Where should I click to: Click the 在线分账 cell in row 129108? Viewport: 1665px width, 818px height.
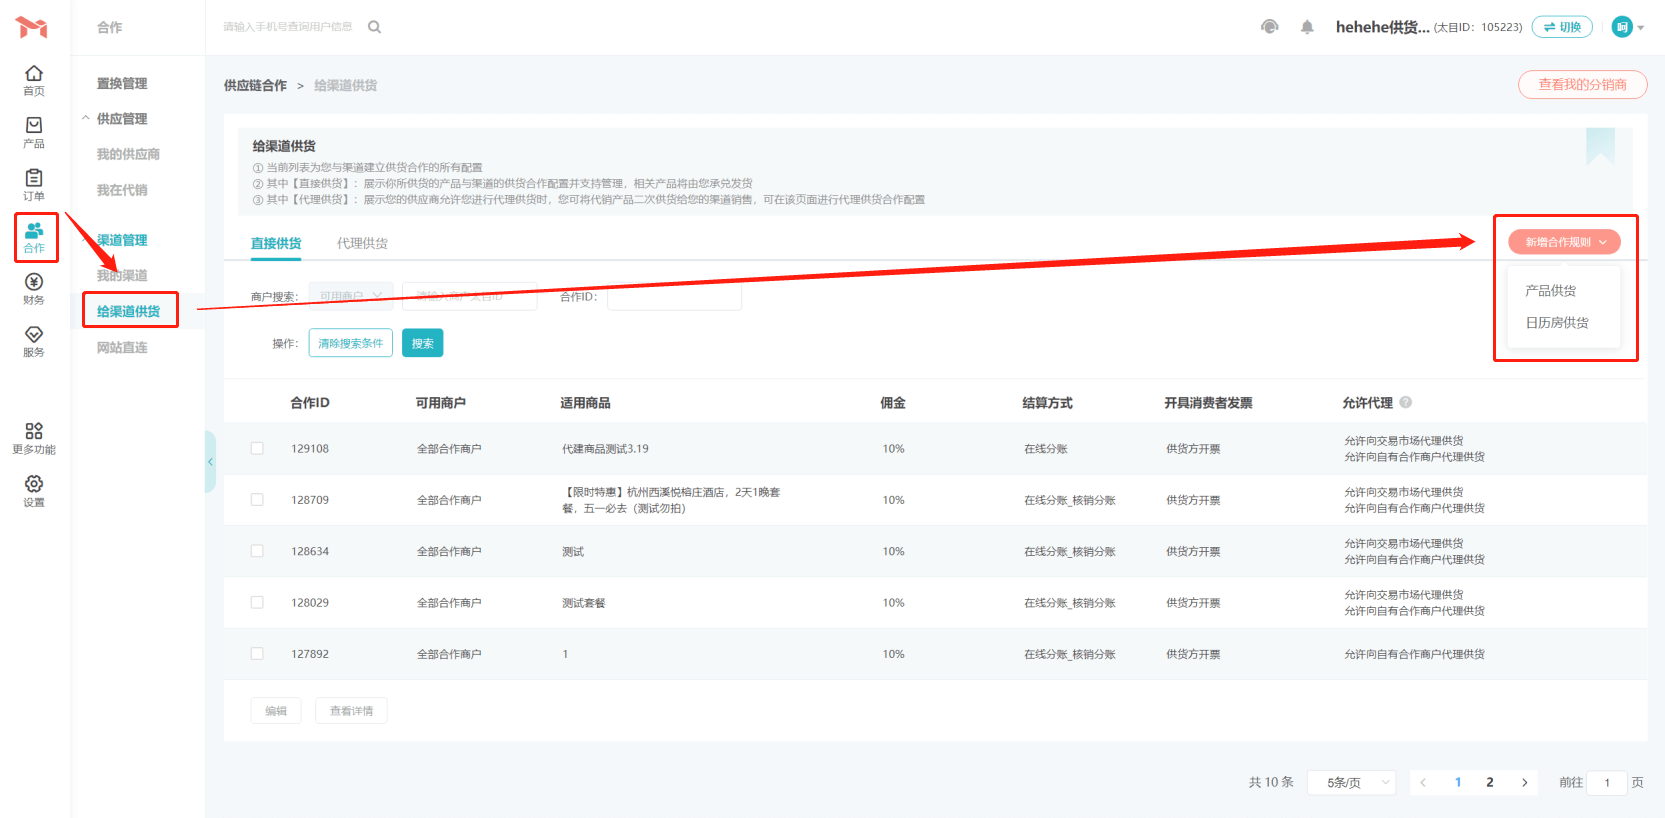pyautogui.click(x=1046, y=449)
